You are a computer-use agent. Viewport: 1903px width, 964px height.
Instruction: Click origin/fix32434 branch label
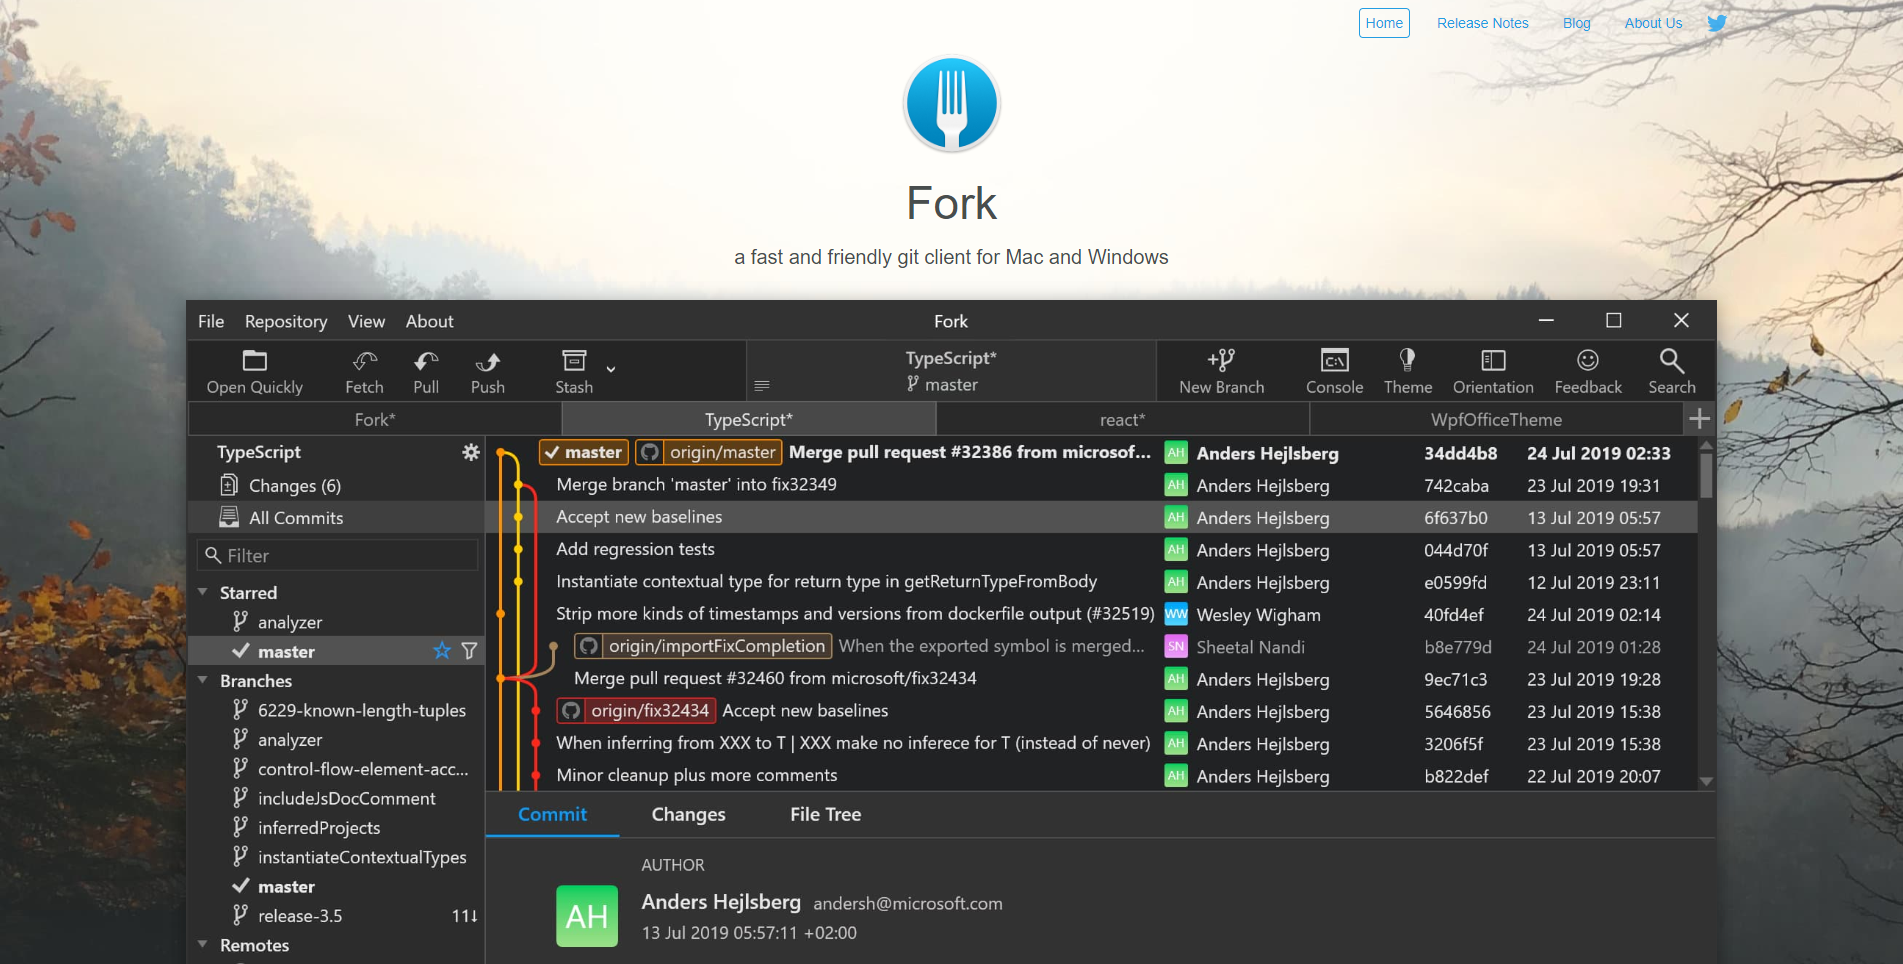tap(636, 710)
